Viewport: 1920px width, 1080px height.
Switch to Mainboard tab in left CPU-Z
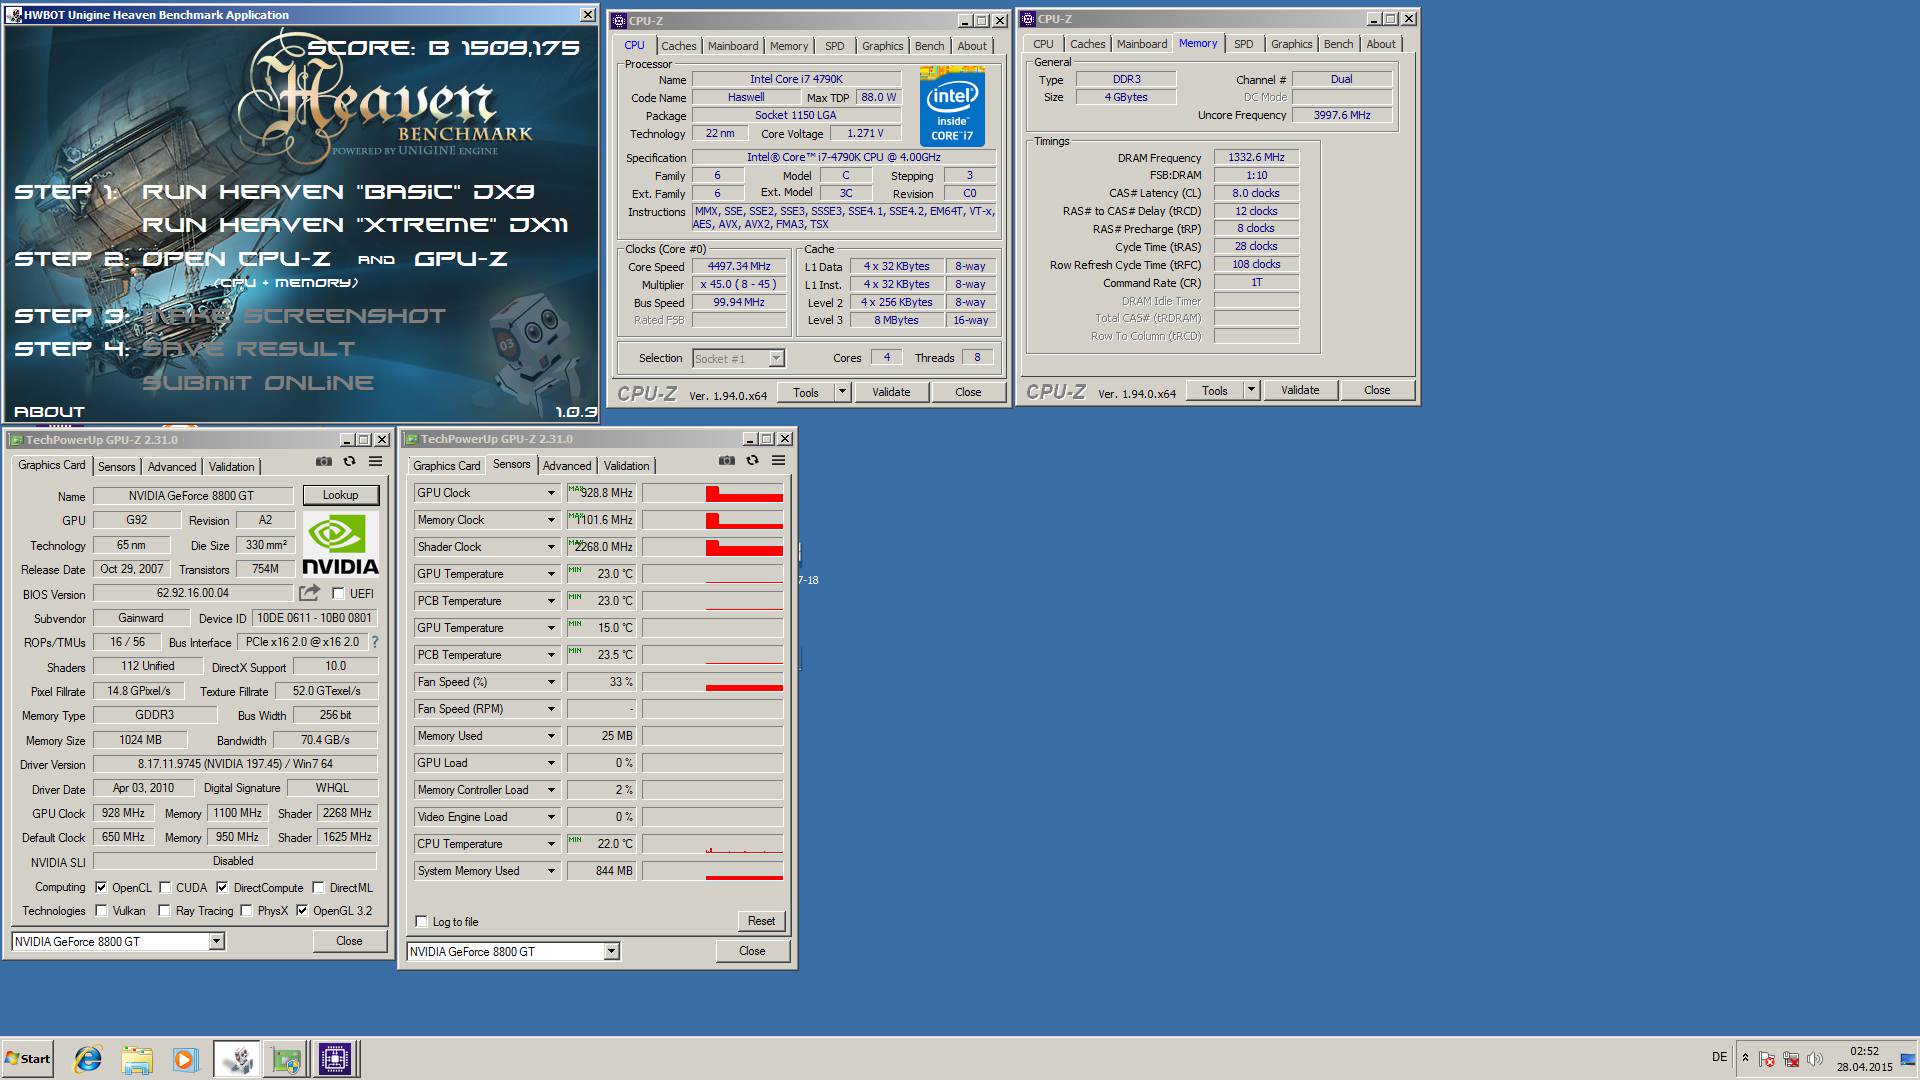[732, 46]
